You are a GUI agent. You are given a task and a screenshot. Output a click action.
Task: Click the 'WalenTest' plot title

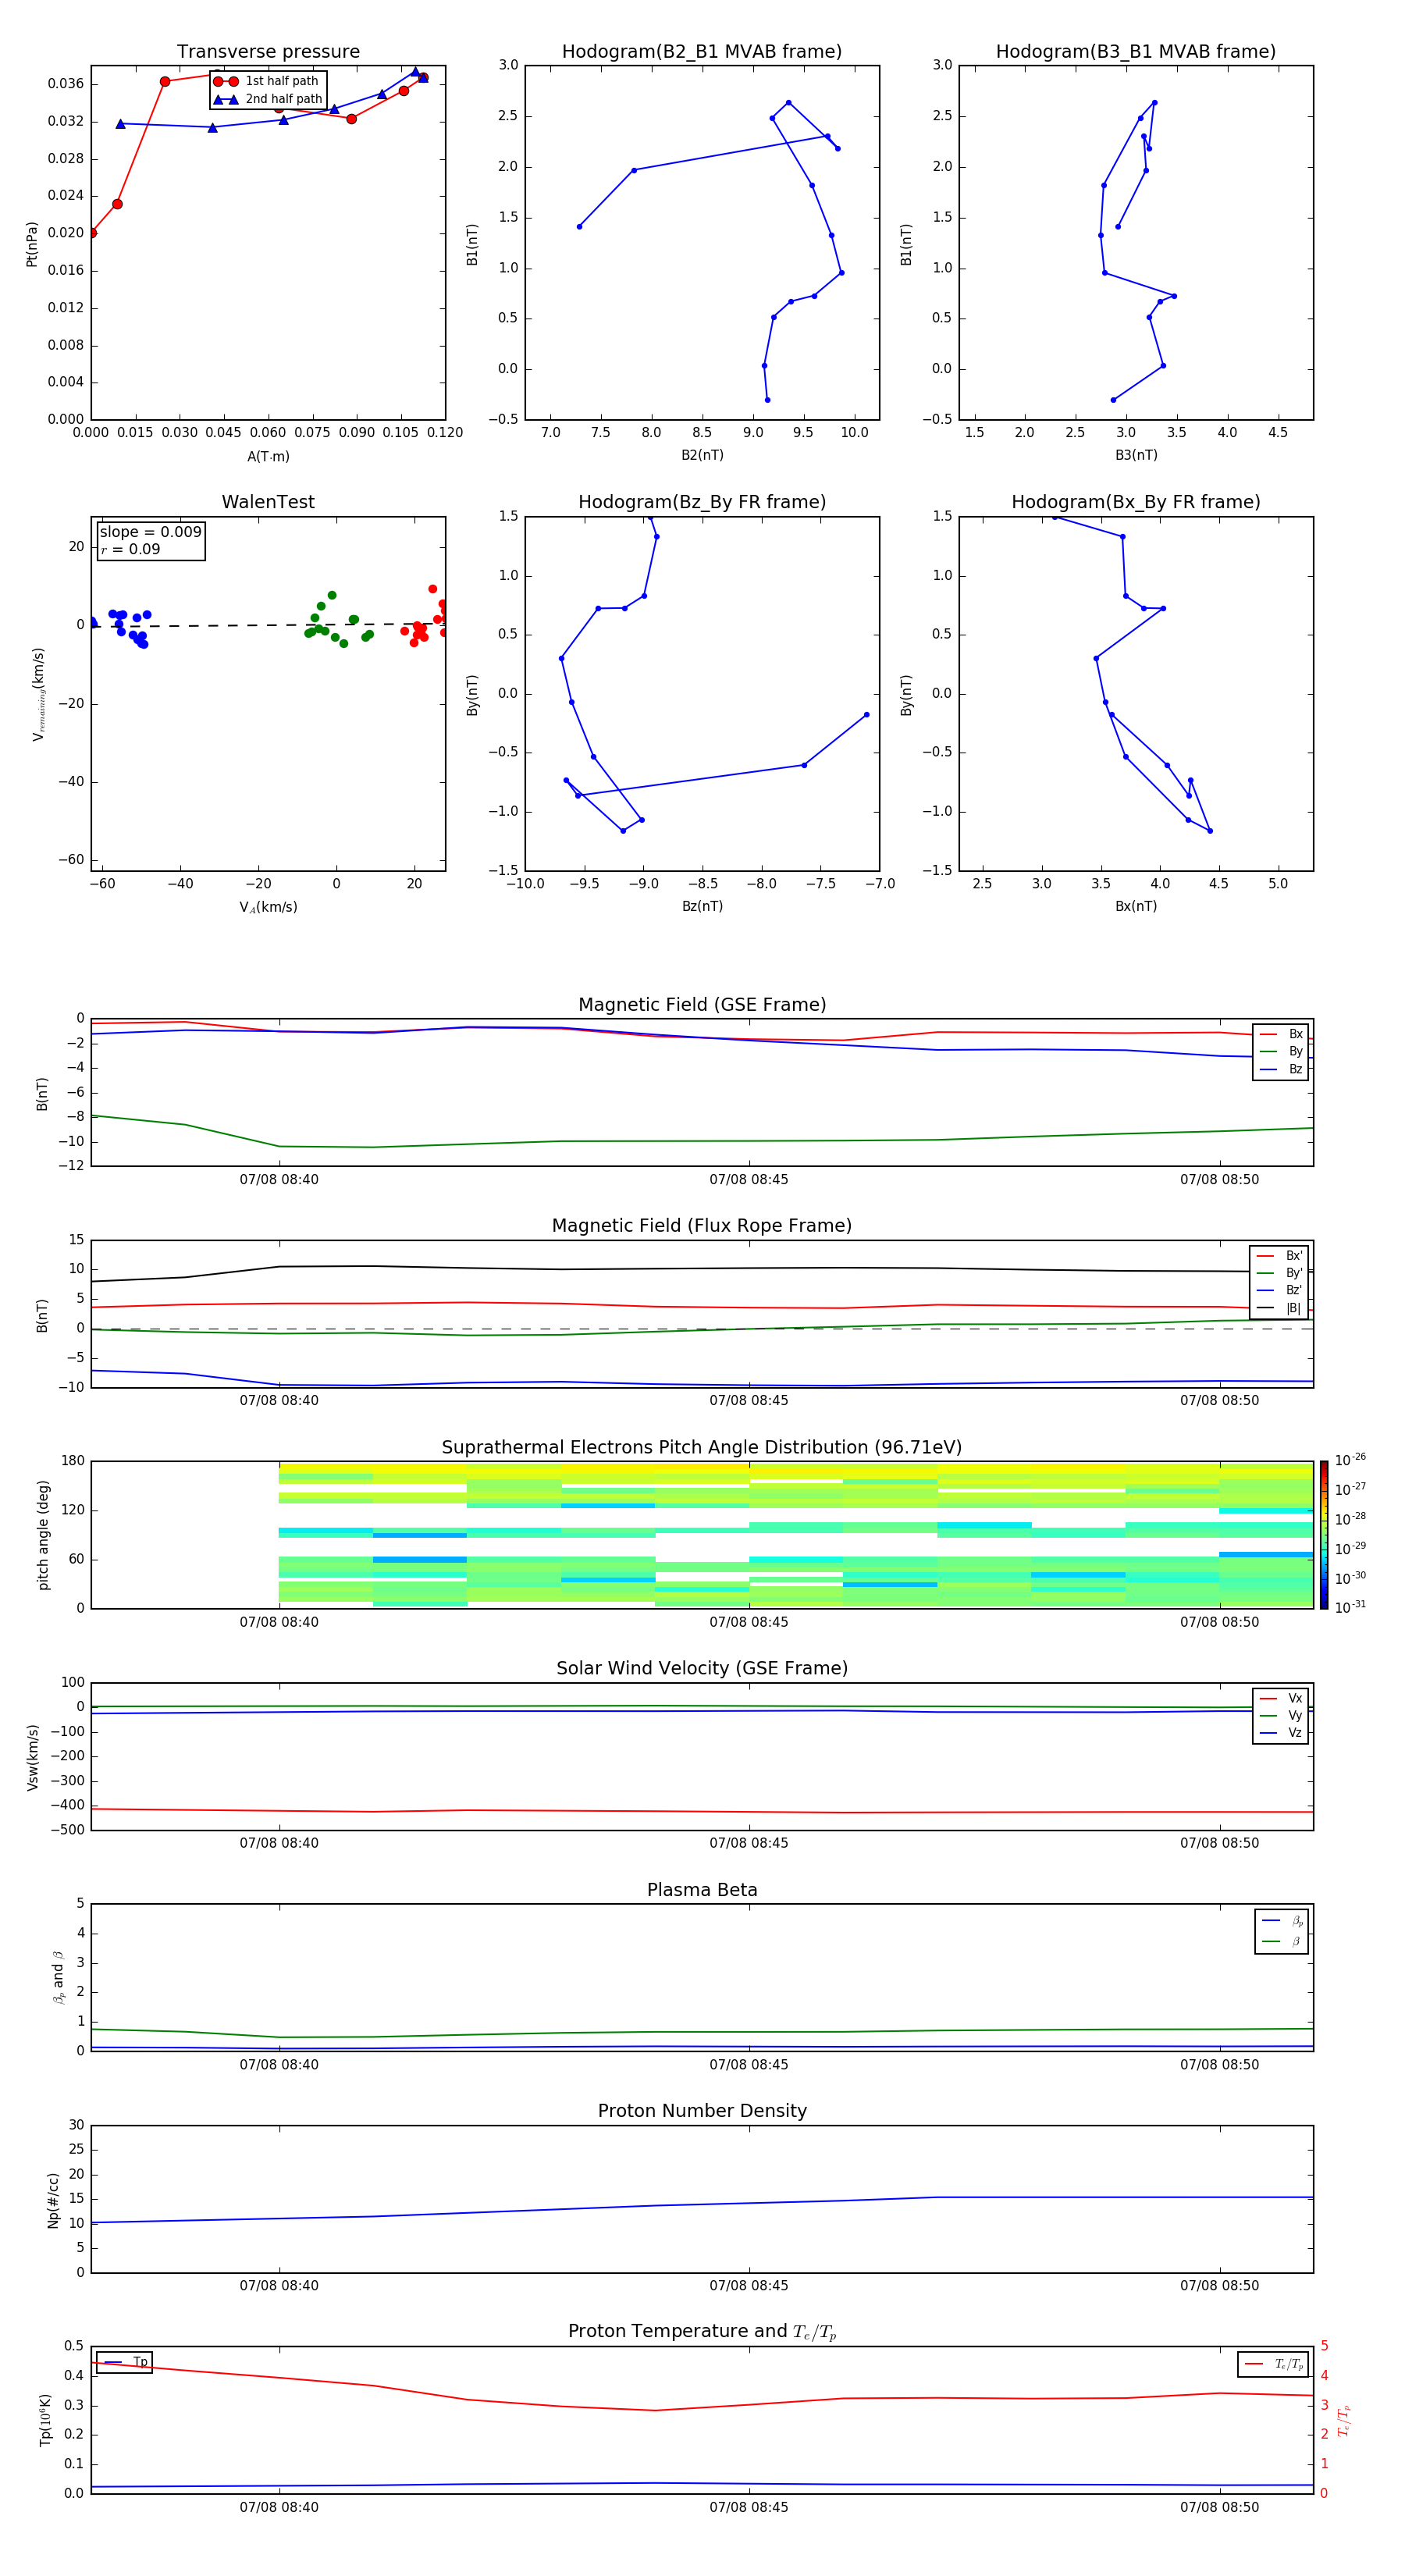click(x=268, y=502)
